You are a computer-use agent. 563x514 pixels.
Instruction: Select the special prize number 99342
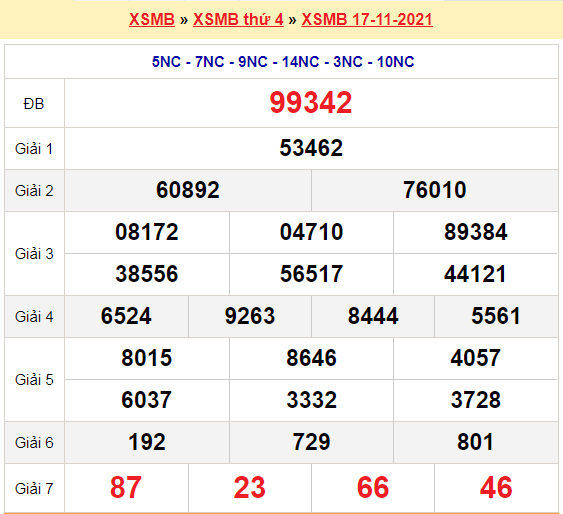311,103
